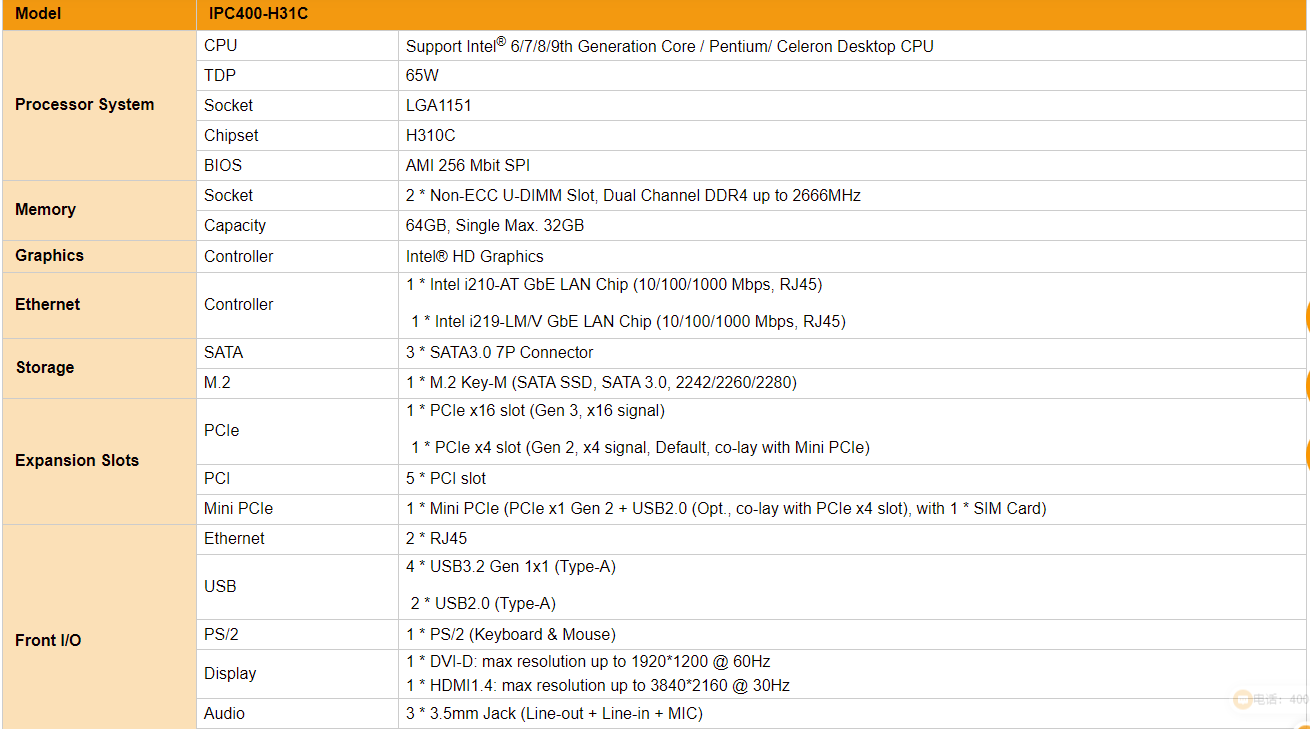Select the "H310C" chipset value

pyautogui.click(x=431, y=135)
